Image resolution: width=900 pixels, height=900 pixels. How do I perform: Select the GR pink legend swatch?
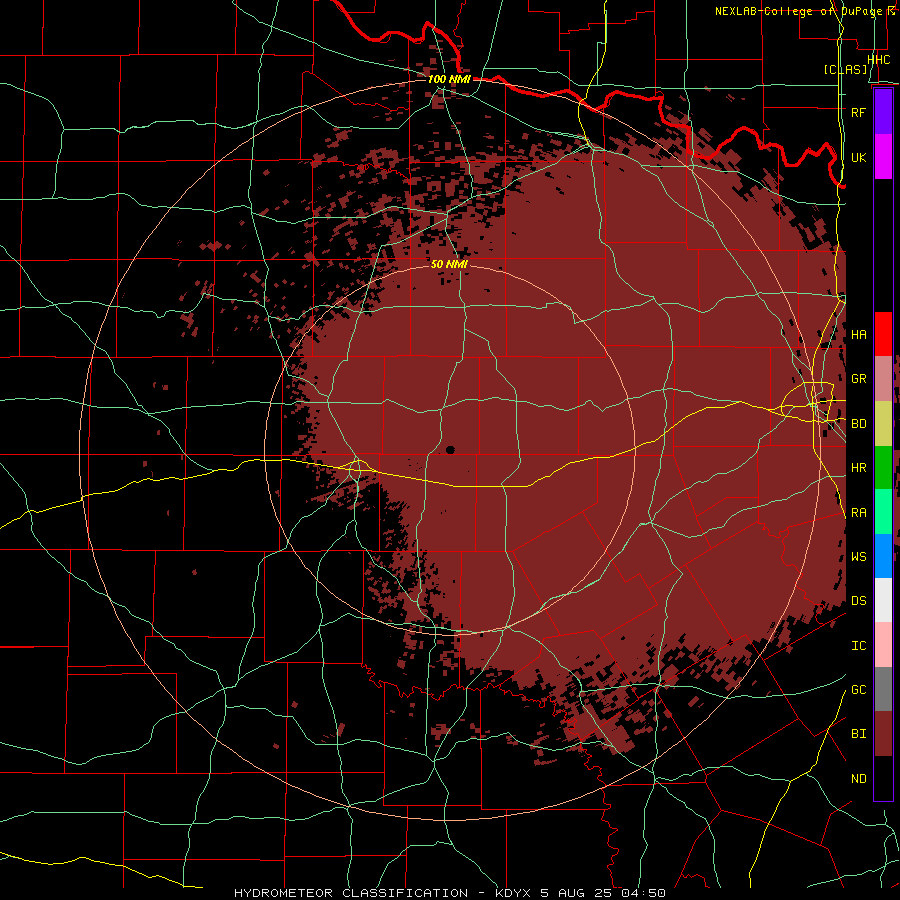pos(883,379)
